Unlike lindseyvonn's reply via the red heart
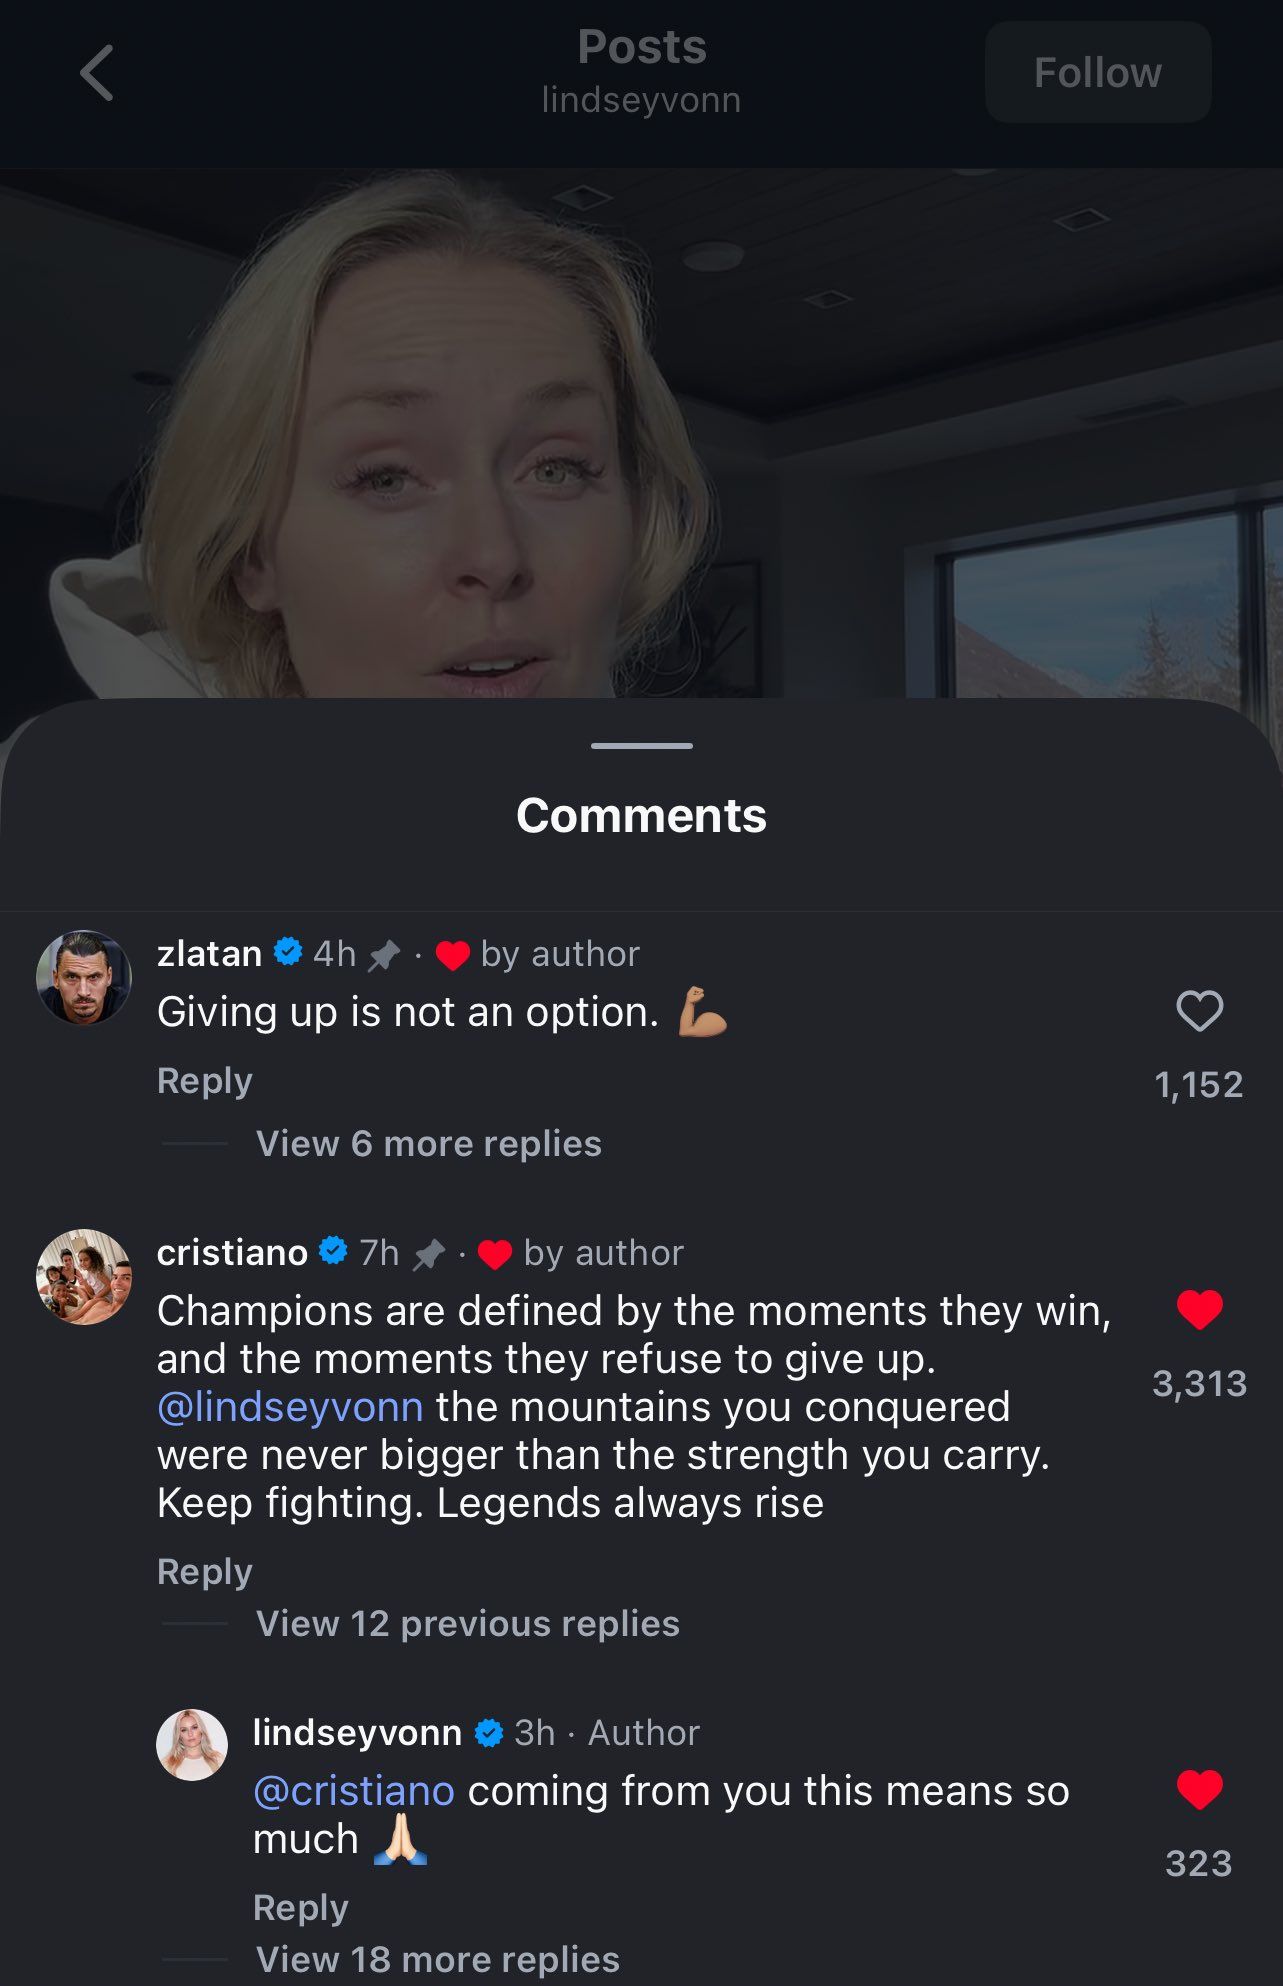Screen dimensions: 1283x1986 click(1199, 1789)
